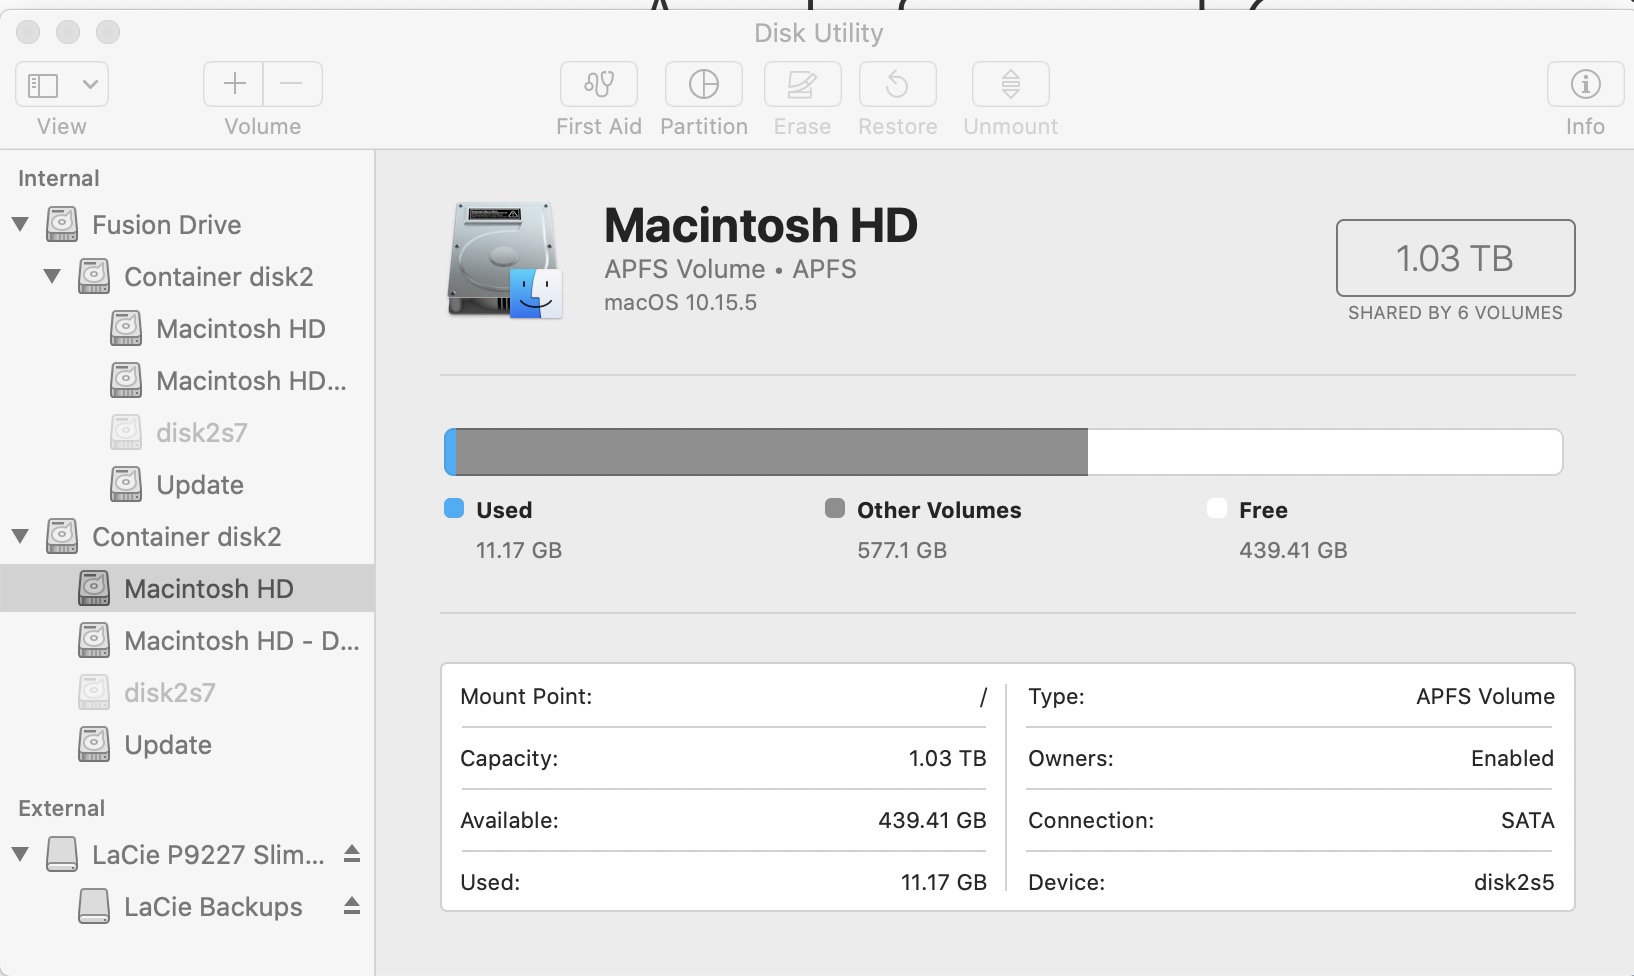Click the 11.17 GB value under Used legend
The image size is (1634, 976).
[x=519, y=550]
